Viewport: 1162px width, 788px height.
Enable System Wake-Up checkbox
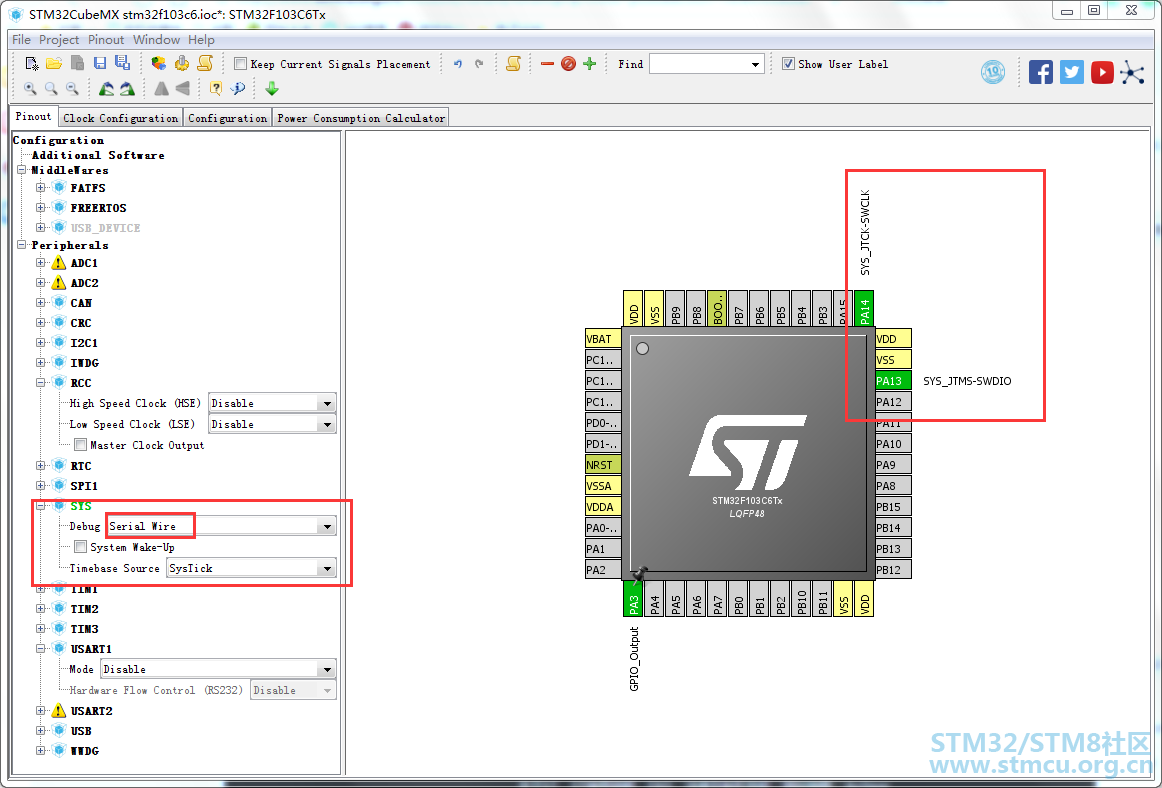[x=81, y=547]
